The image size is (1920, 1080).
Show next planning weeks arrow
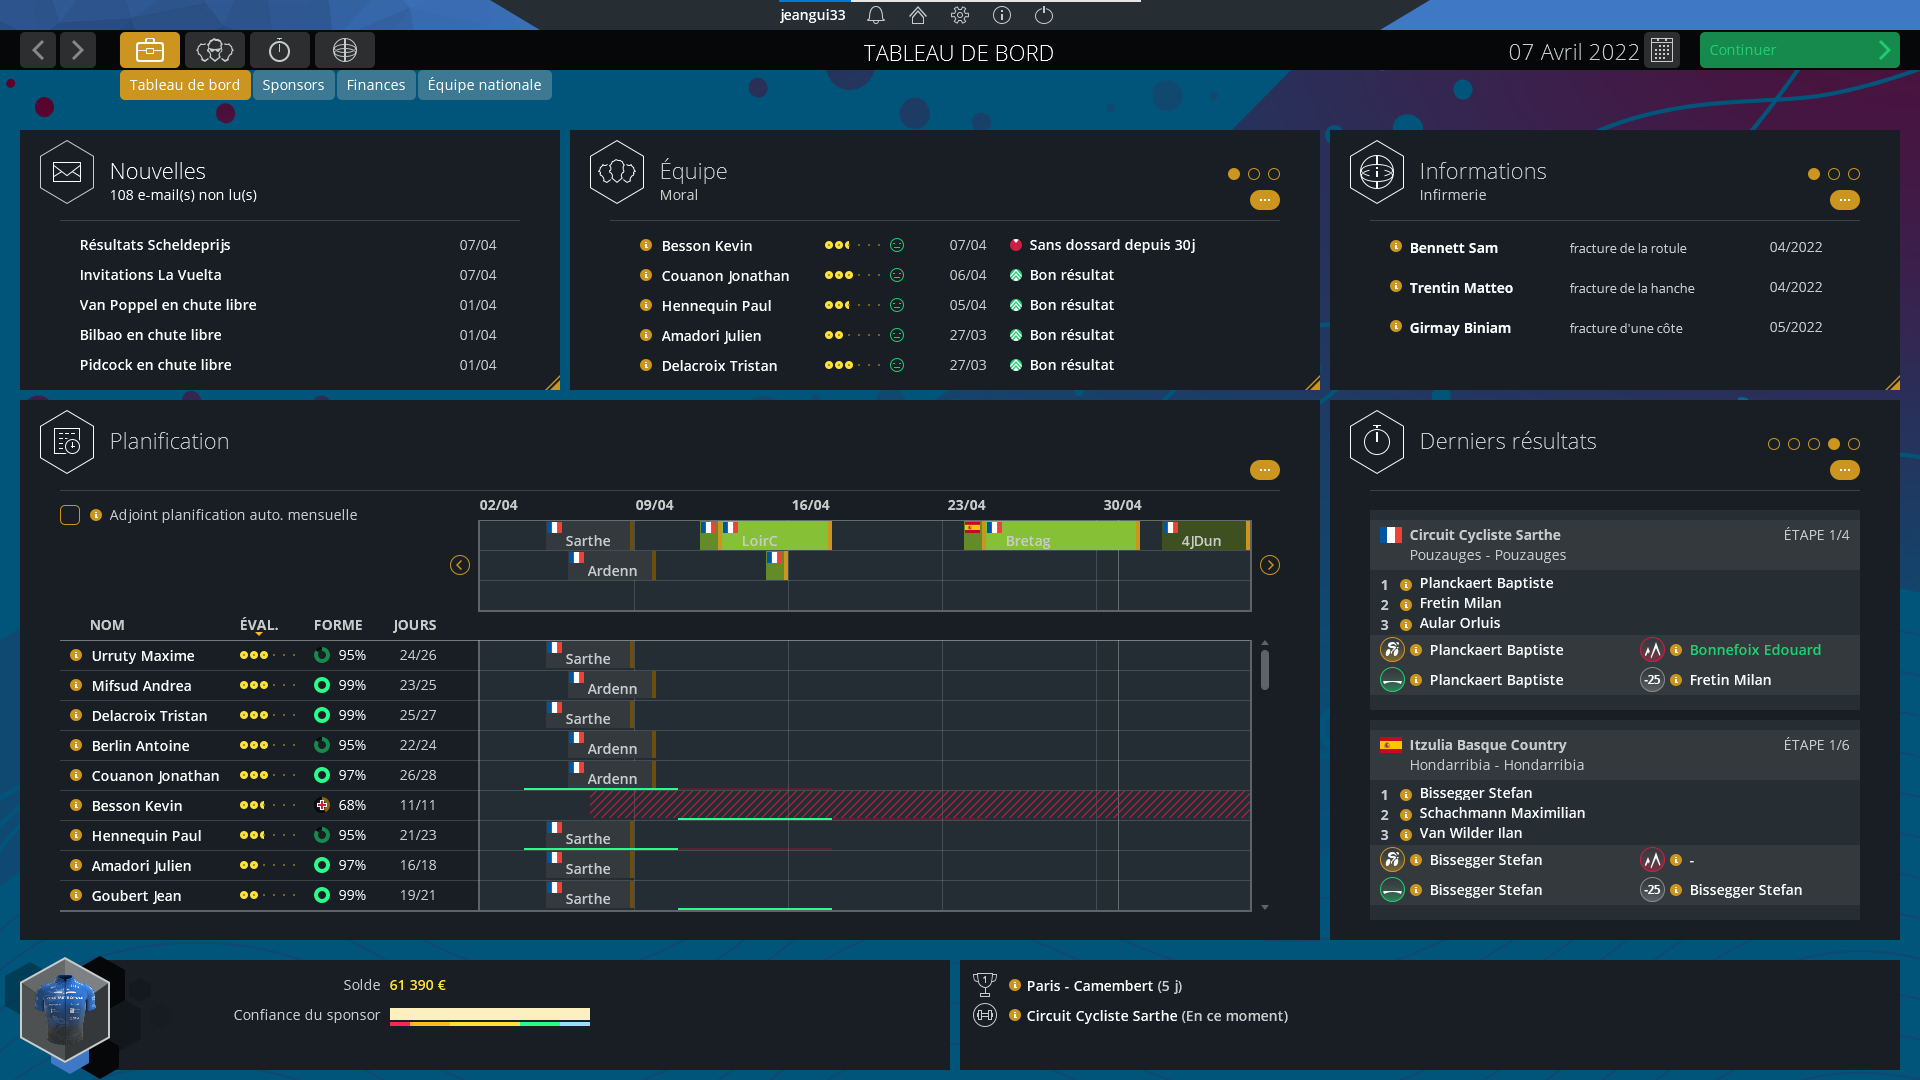point(1270,565)
